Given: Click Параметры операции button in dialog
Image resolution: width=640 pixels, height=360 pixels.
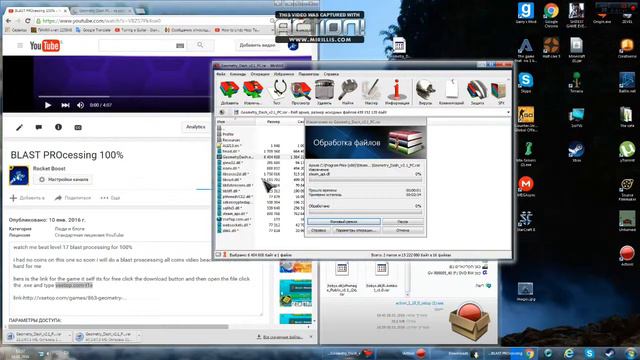Looking at the screenshot, I should (355, 230).
